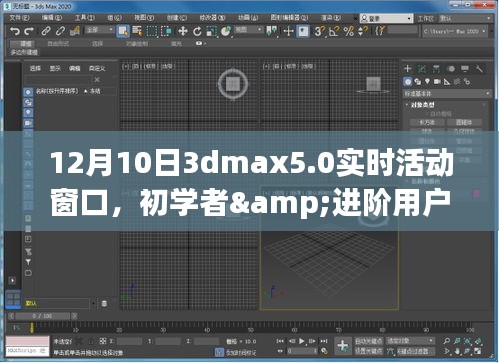
Task: Click the Auto Key button
Action: (x=369, y=341)
